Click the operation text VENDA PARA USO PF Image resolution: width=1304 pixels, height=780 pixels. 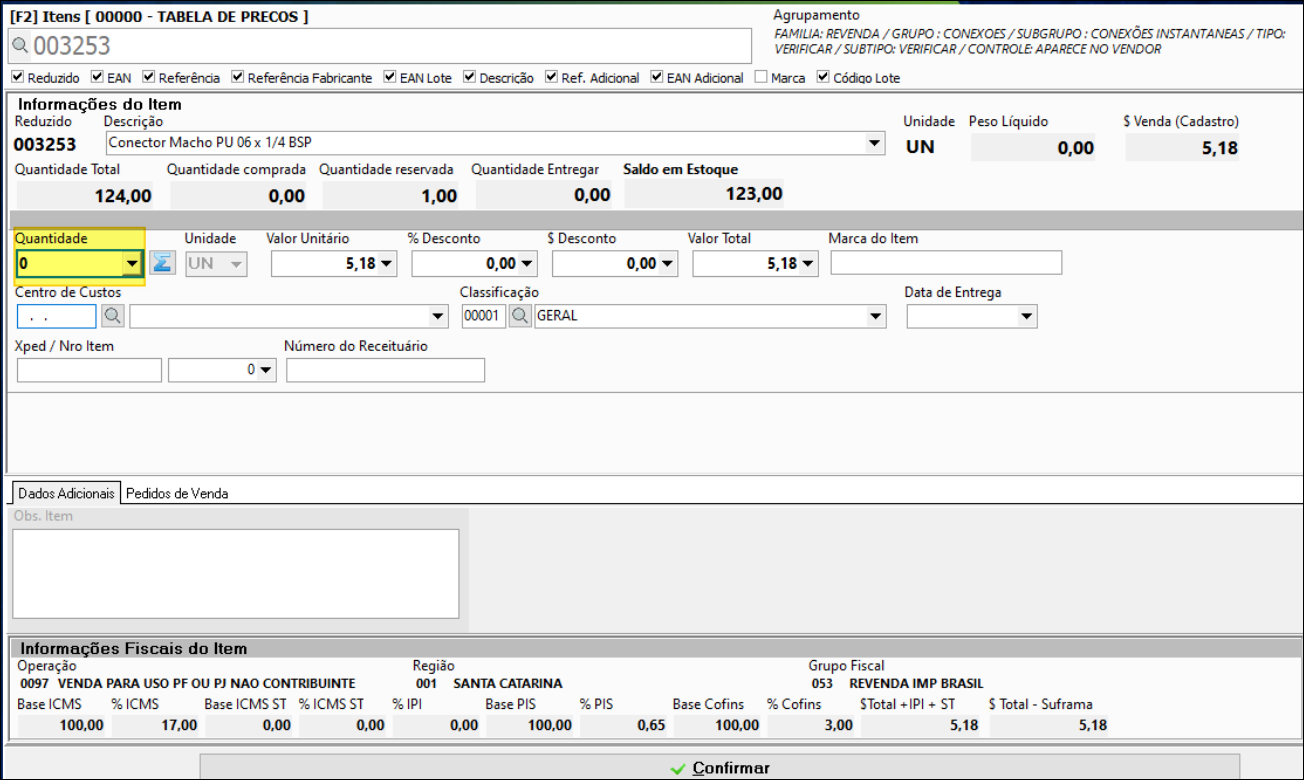(x=207, y=684)
